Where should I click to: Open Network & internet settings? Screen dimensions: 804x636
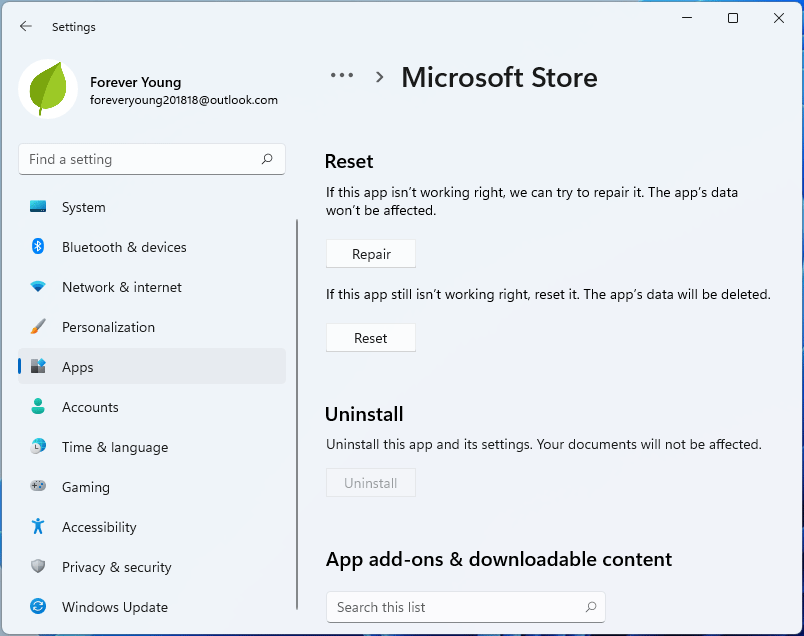point(37,287)
